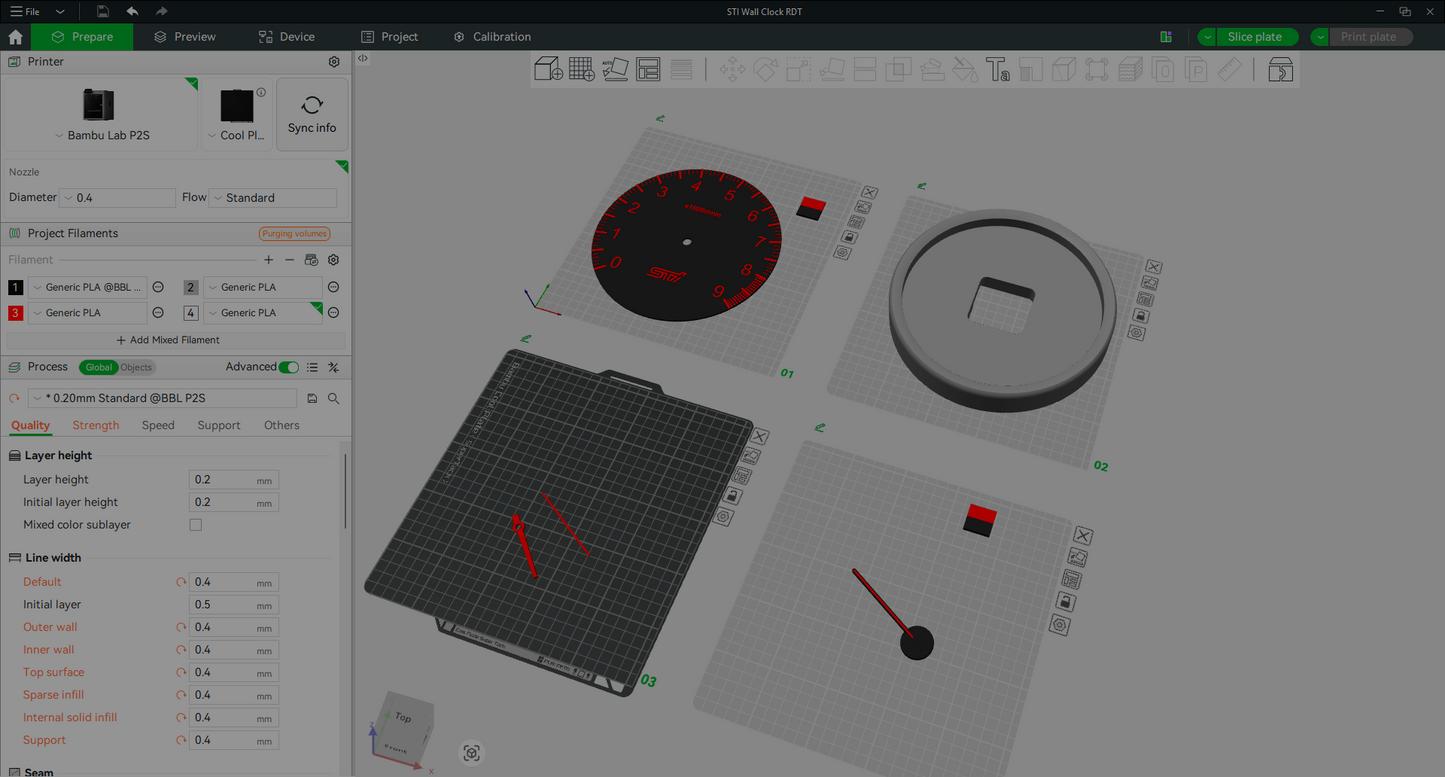Switch process scope to Objects
The height and width of the screenshot is (777, 1445).
pos(136,367)
